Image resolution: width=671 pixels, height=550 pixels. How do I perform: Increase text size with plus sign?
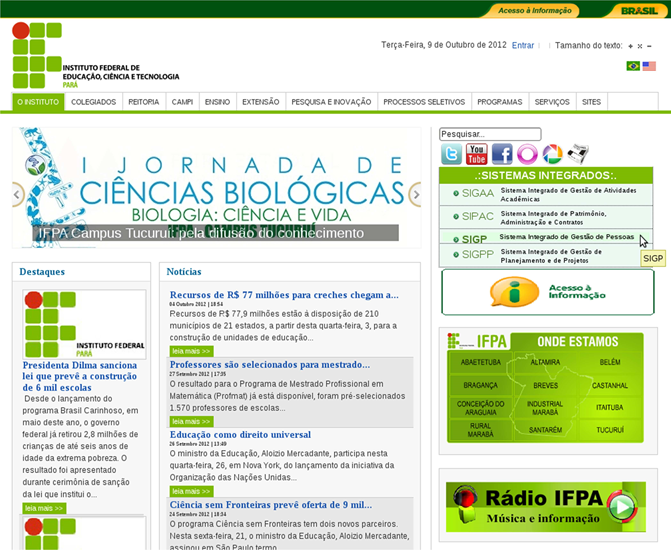(x=630, y=46)
